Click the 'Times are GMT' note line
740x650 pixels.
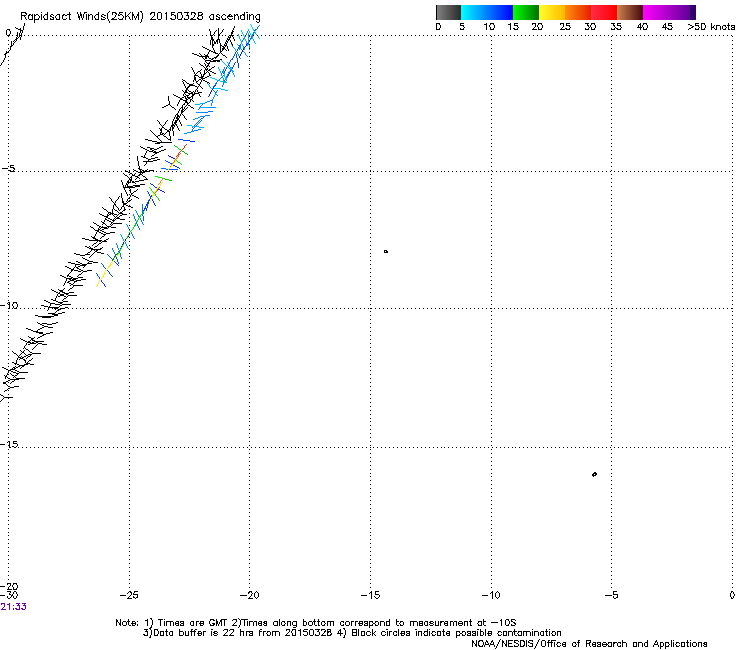[316, 623]
